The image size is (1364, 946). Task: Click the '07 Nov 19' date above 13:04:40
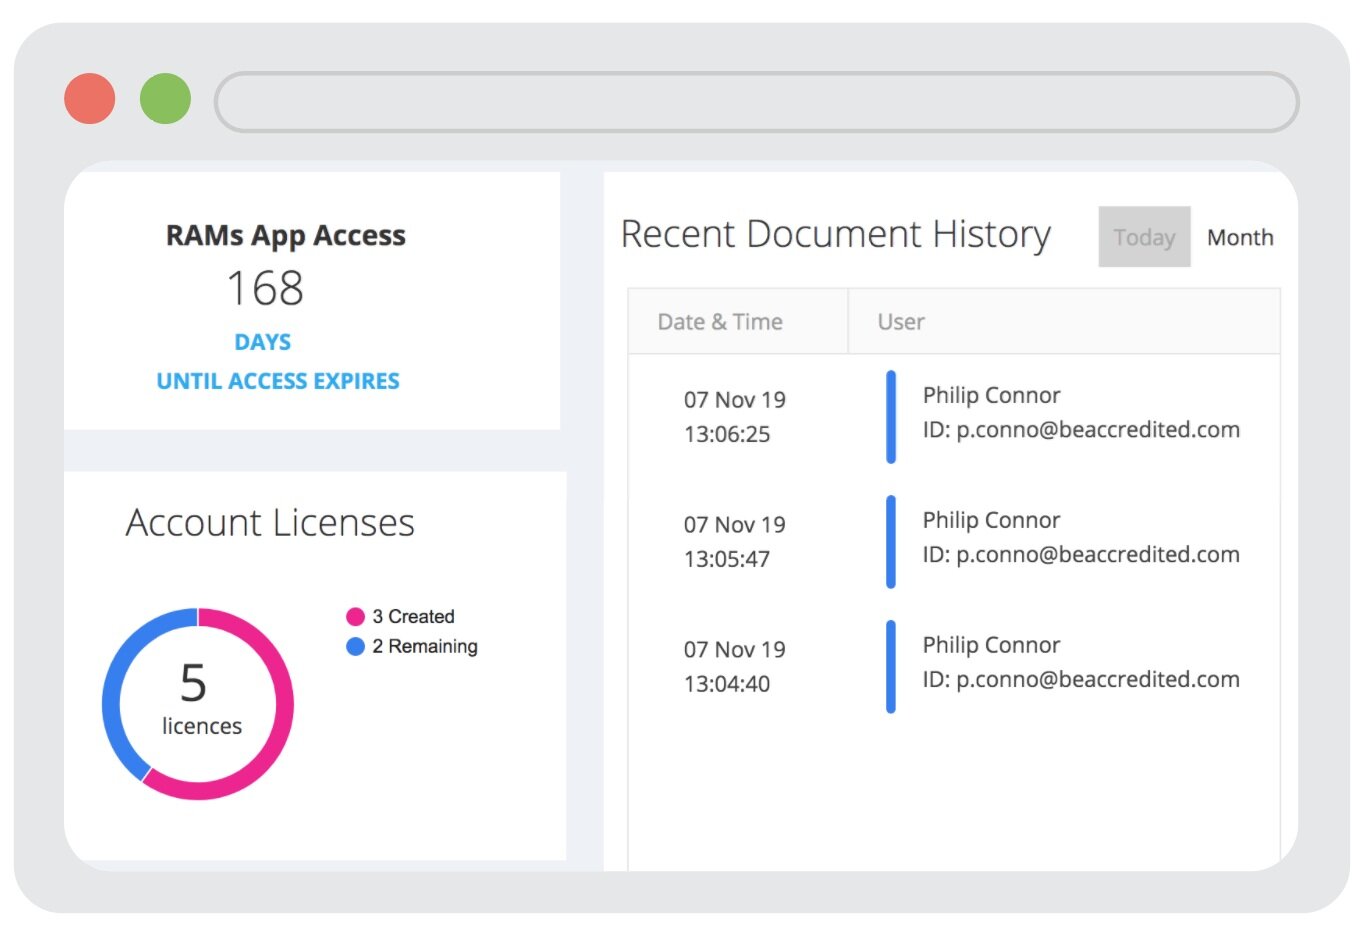(735, 650)
